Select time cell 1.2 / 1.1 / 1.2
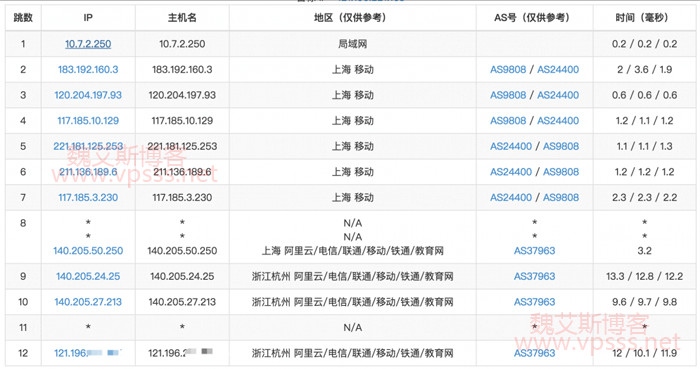The width and height of the screenshot is (700, 369). tap(644, 120)
